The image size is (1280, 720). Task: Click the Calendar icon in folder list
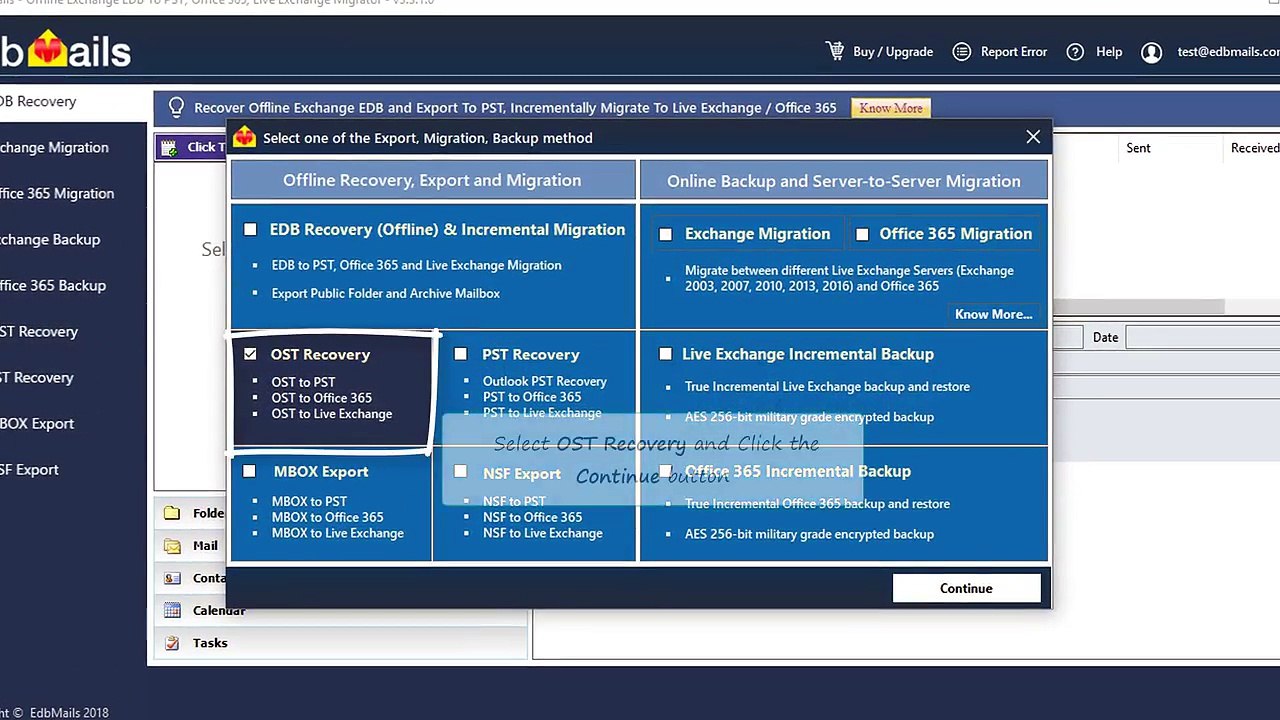pyautogui.click(x=173, y=610)
